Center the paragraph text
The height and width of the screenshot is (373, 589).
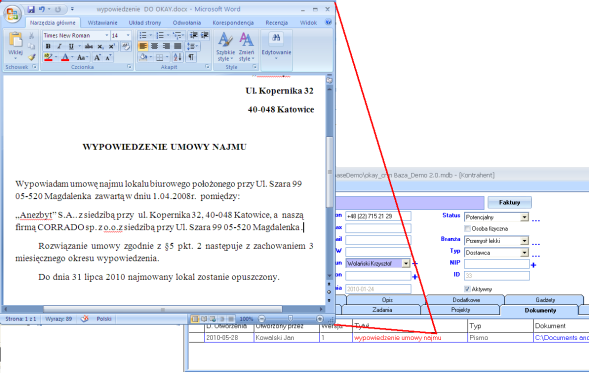tap(154, 46)
